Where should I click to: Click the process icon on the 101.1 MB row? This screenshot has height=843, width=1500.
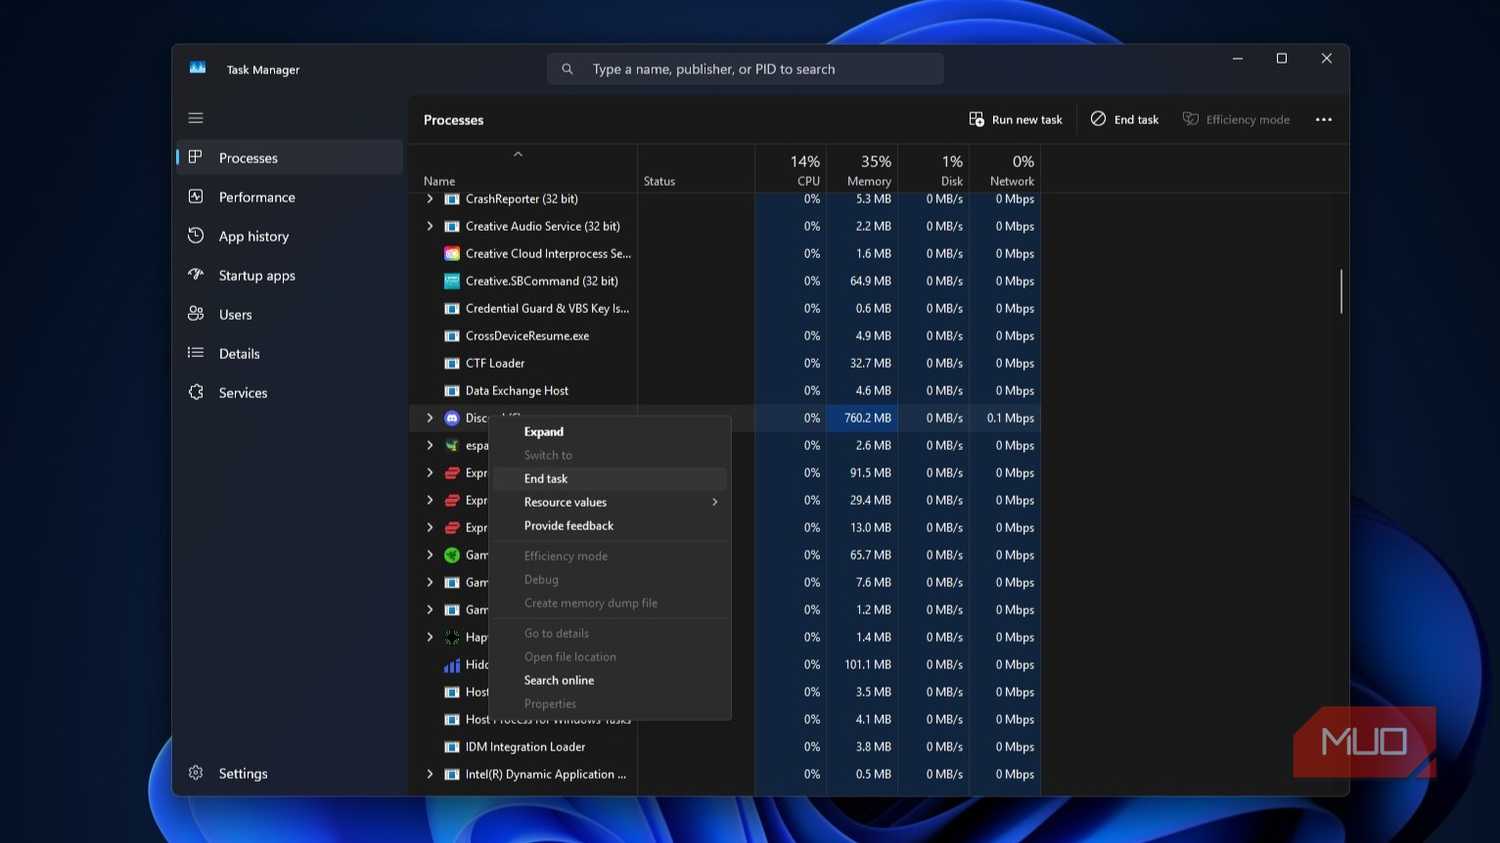[x=452, y=665]
